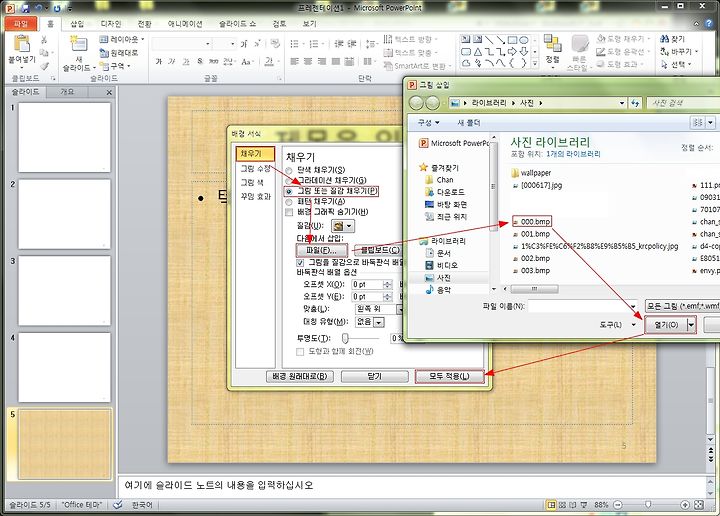Click the Open (열기) button

pyautogui.click(x=666, y=325)
